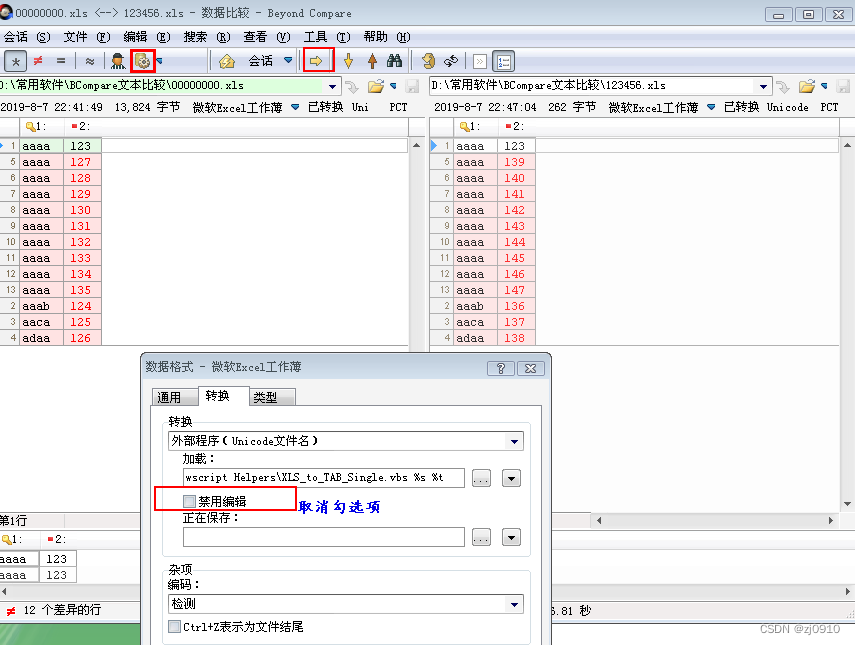Click the previous difference up-arrow icon
The image size is (855, 645).
tap(370, 59)
